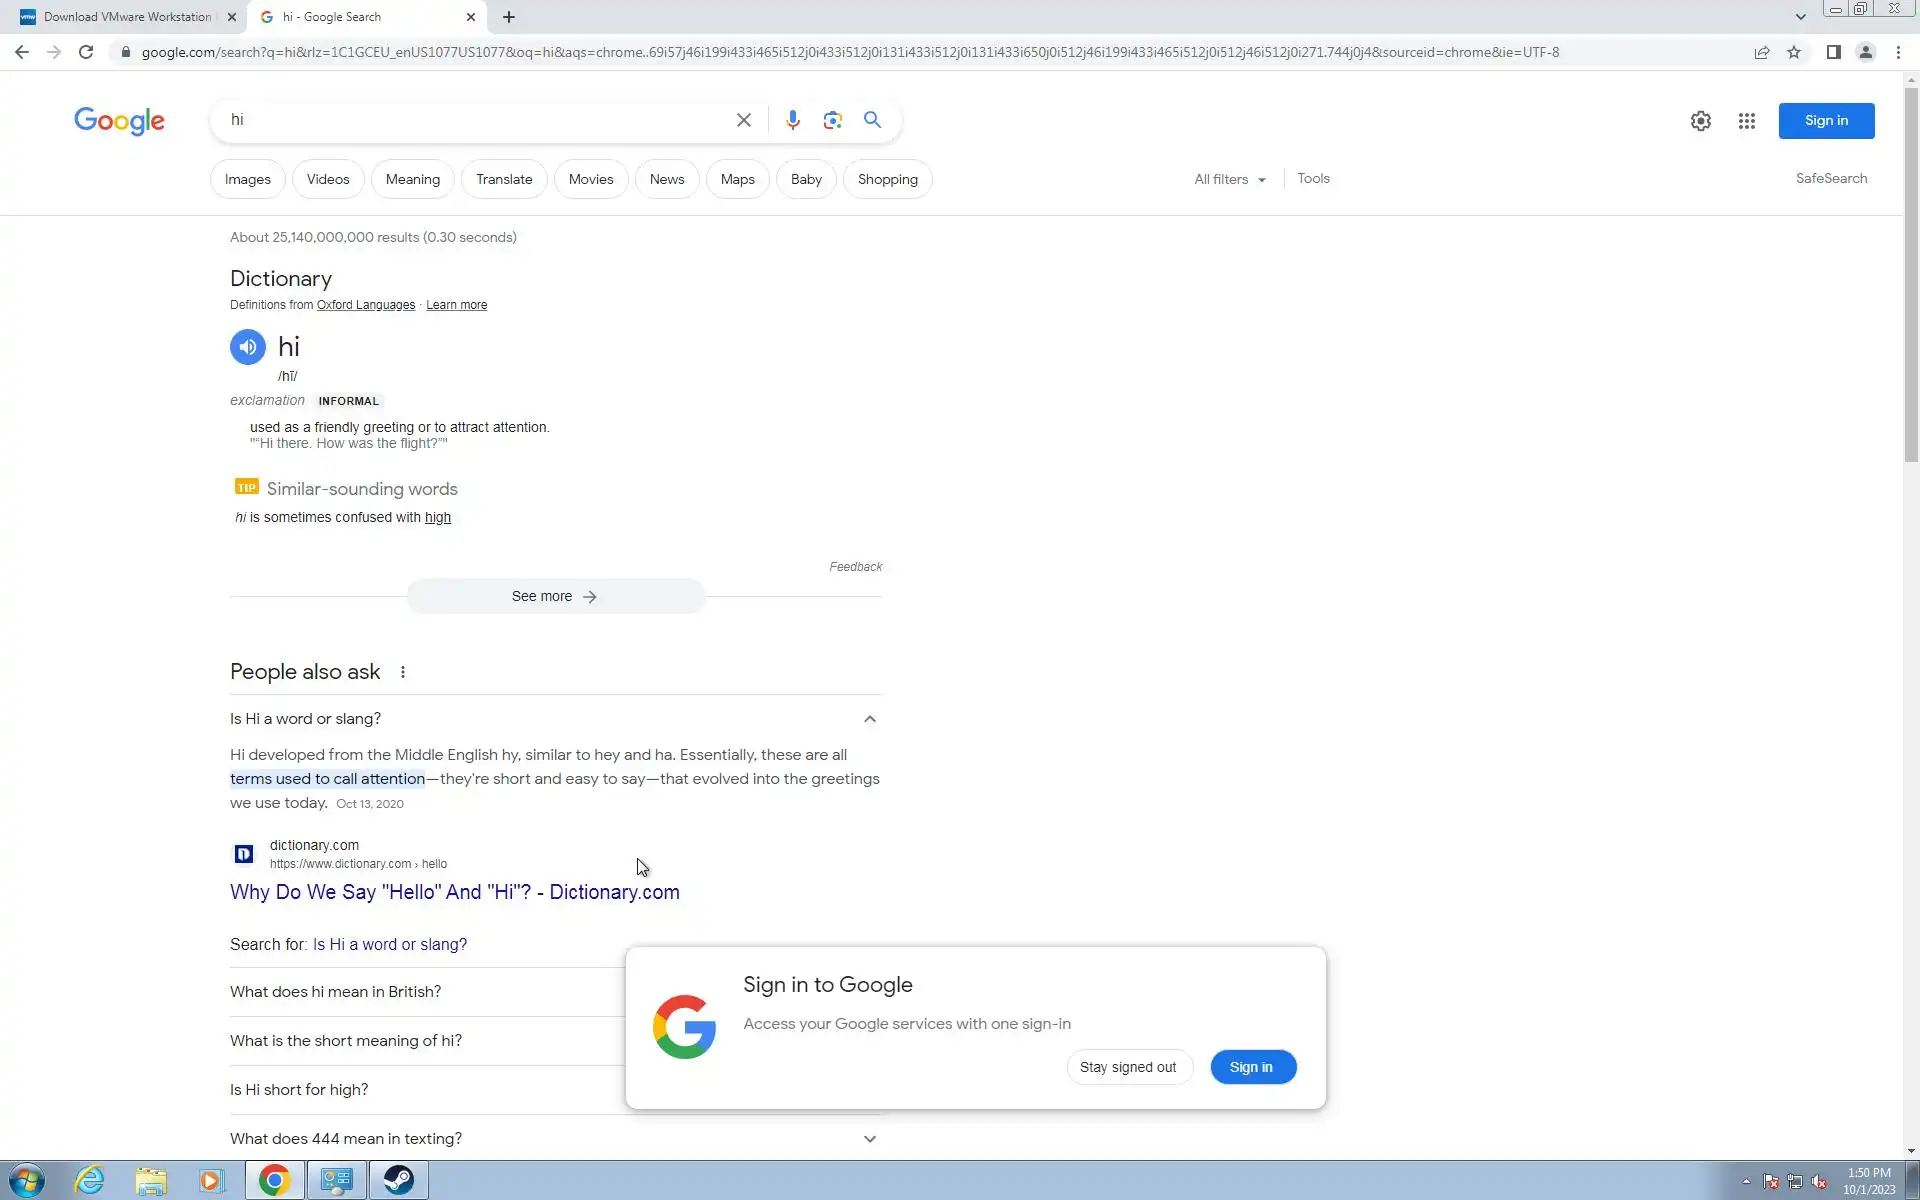
Task: Filter results by Images
Action: (247, 179)
